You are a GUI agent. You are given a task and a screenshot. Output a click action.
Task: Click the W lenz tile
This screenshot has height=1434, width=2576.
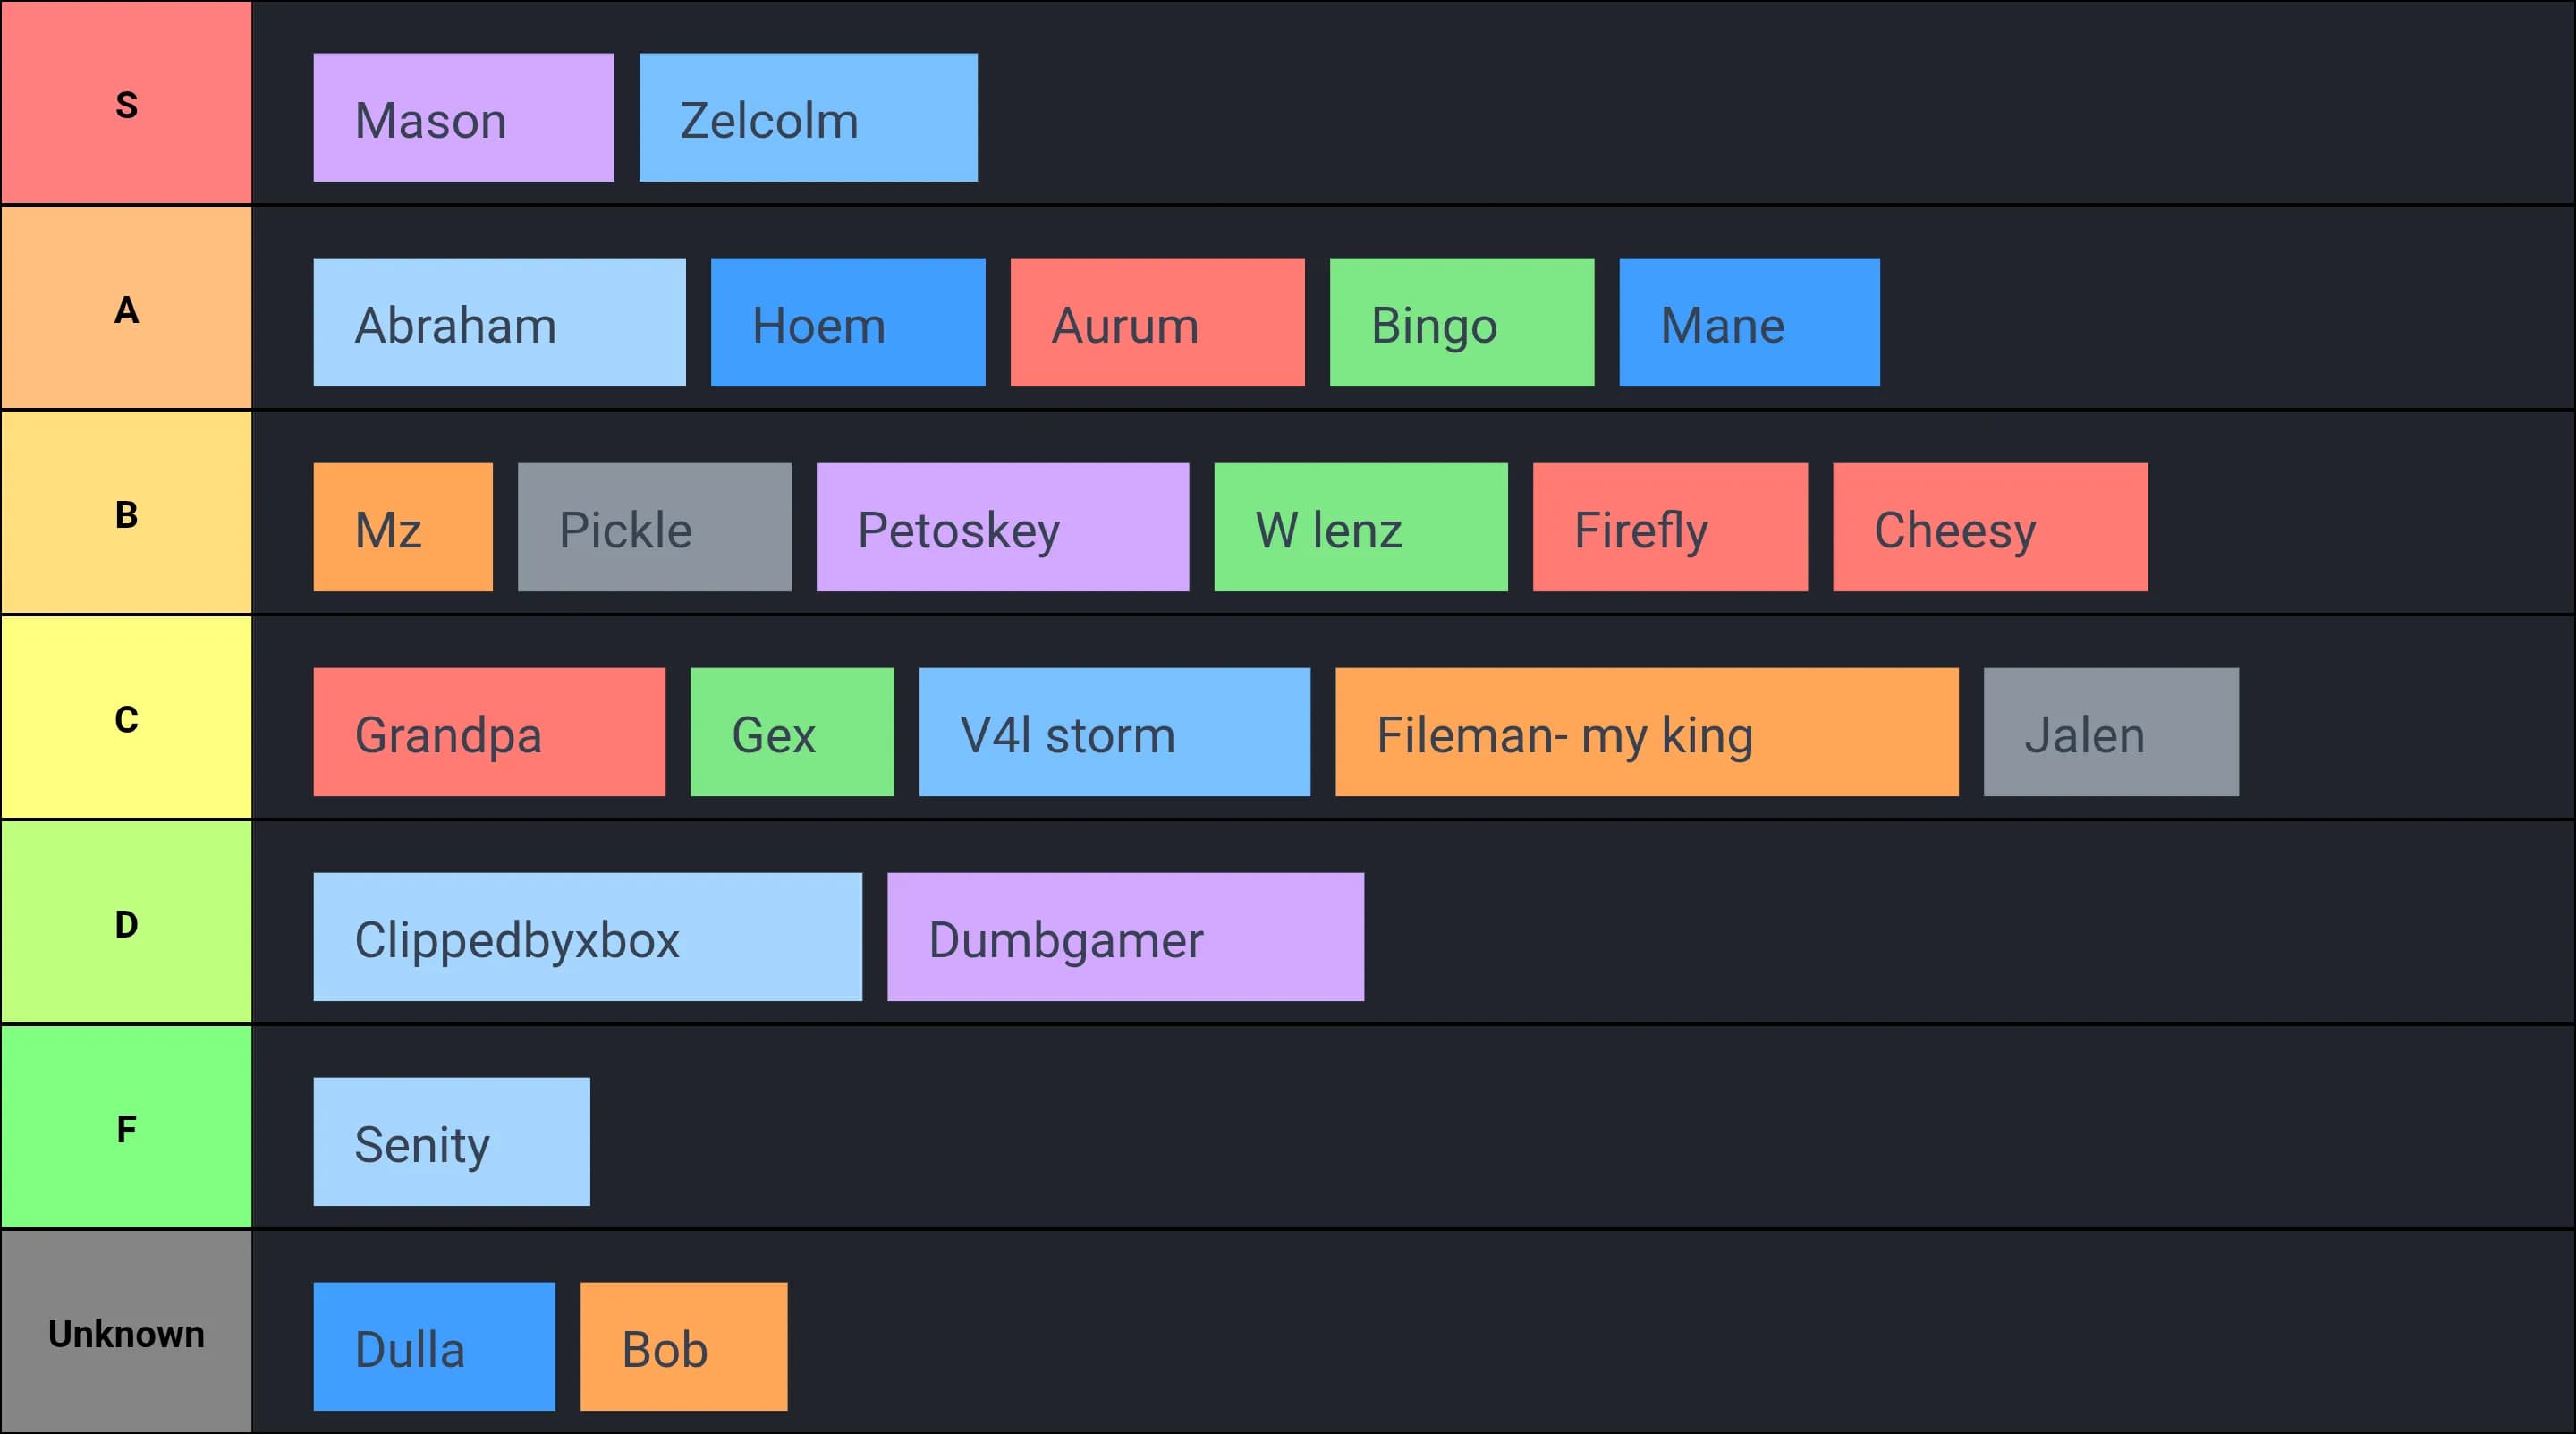(1360, 527)
